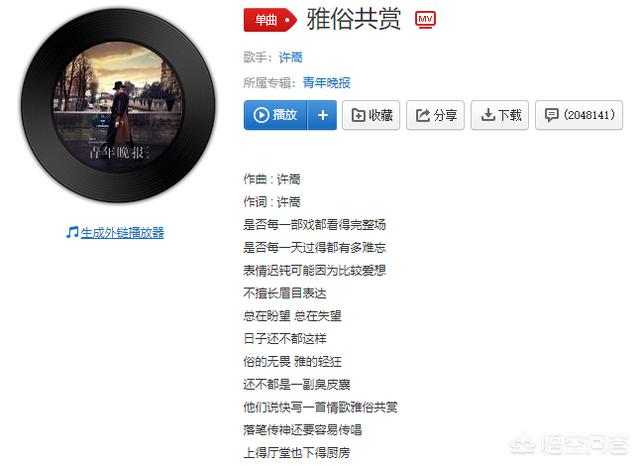Viewport: 640px width, 466px height.
Task: Click the speech bubble comment icon
Action: (551, 115)
